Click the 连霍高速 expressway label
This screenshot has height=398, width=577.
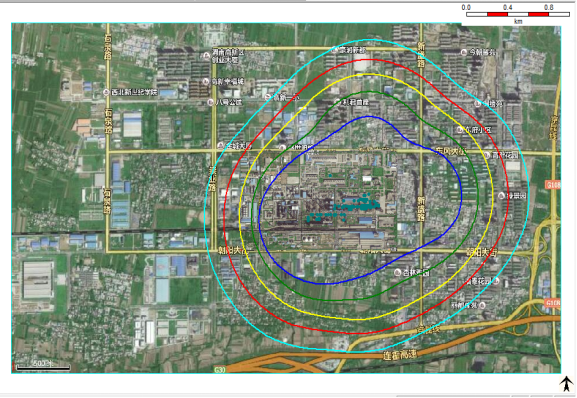pos(400,355)
